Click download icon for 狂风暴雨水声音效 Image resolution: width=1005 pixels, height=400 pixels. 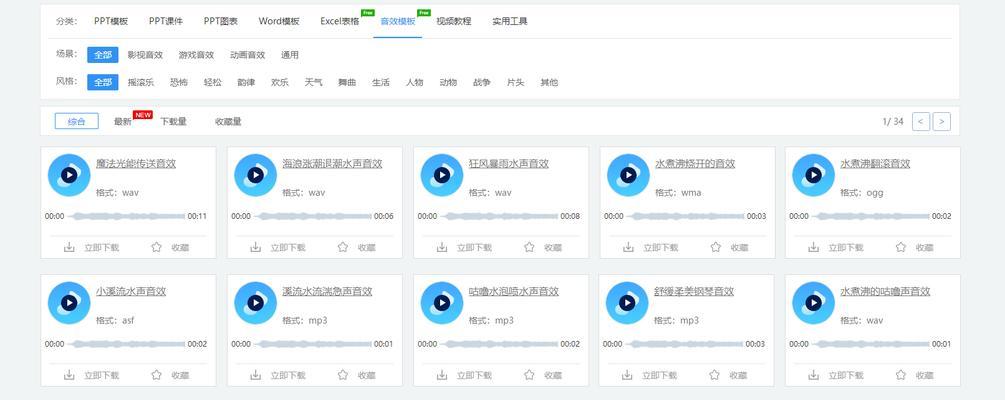pyautogui.click(x=442, y=247)
